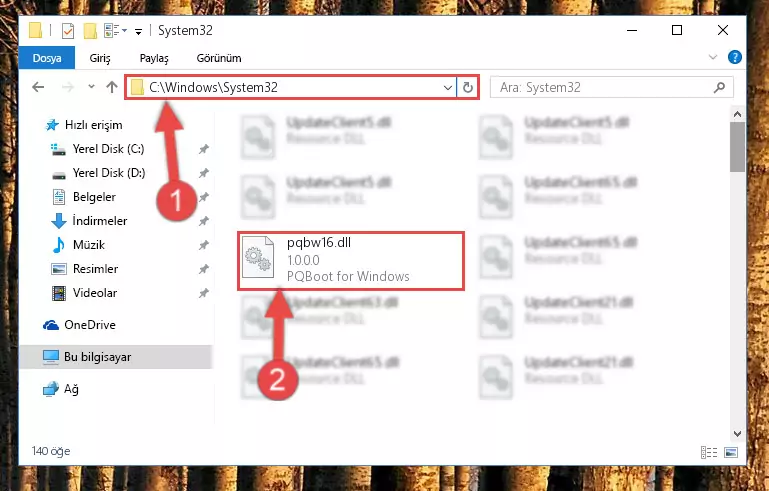Click the refresh icon beside address bar
This screenshot has height=491, width=769.
[x=467, y=88]
